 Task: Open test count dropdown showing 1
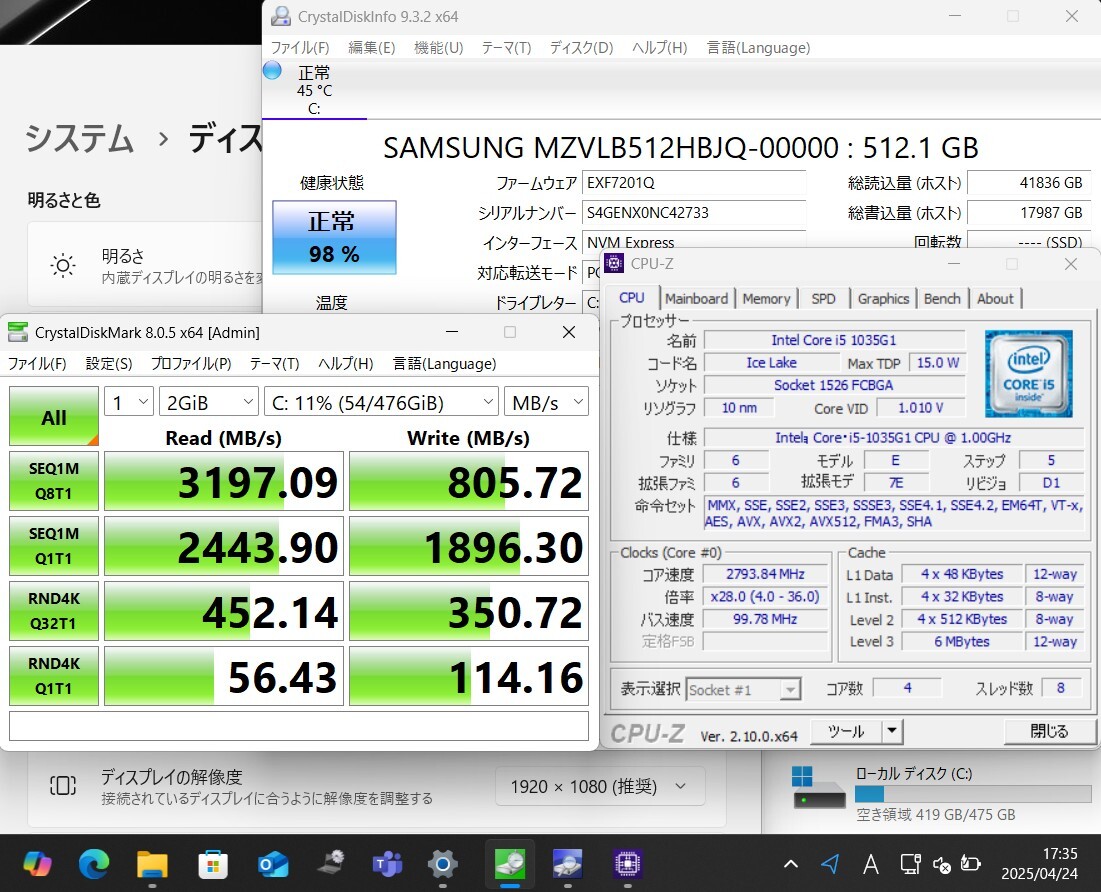click(x=129, y=402)
